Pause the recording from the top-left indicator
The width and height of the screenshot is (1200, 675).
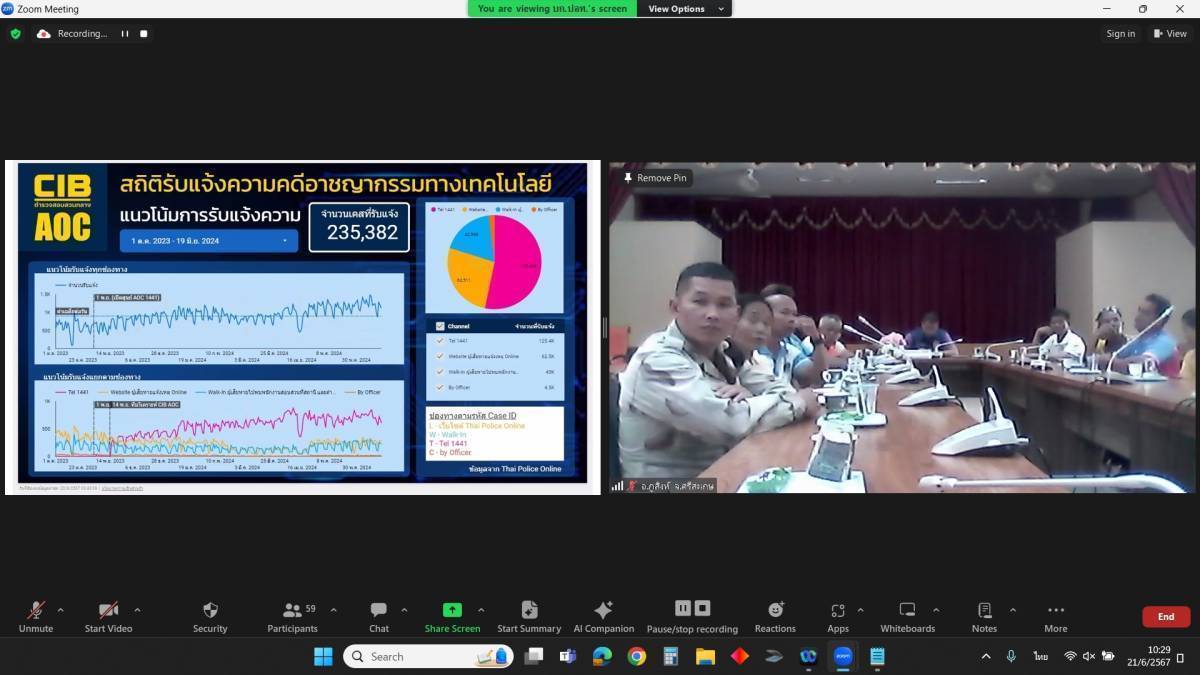pyautogui.click(x=125, y=34)
